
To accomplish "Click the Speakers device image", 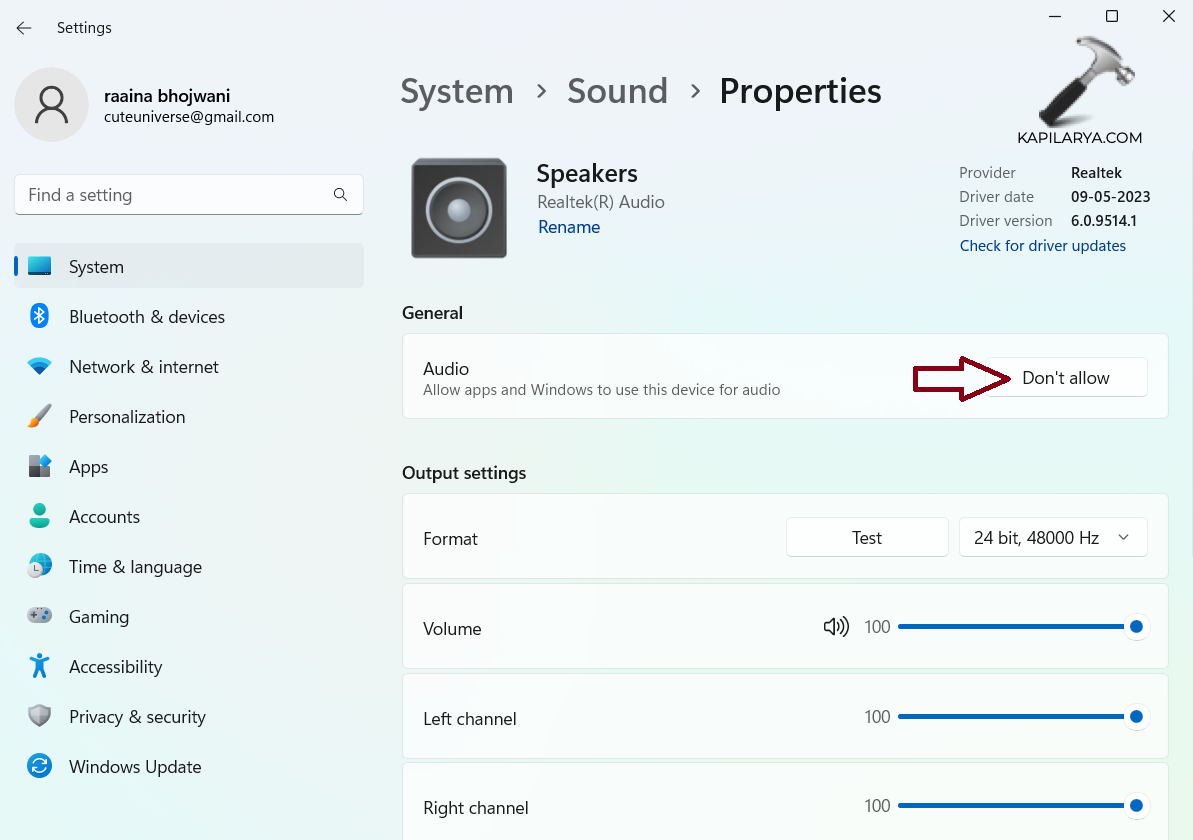I will 459,208.
